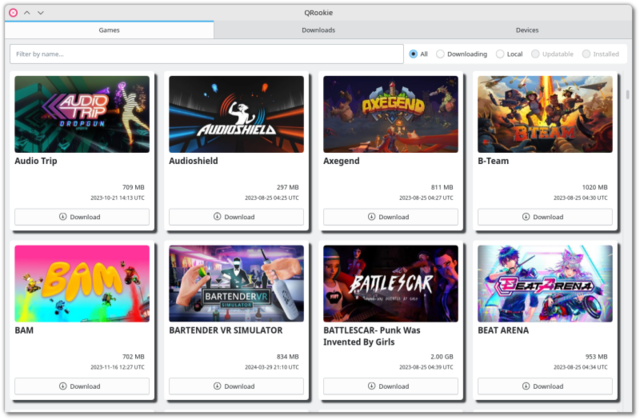Select the Installed filter radio button

600,54
